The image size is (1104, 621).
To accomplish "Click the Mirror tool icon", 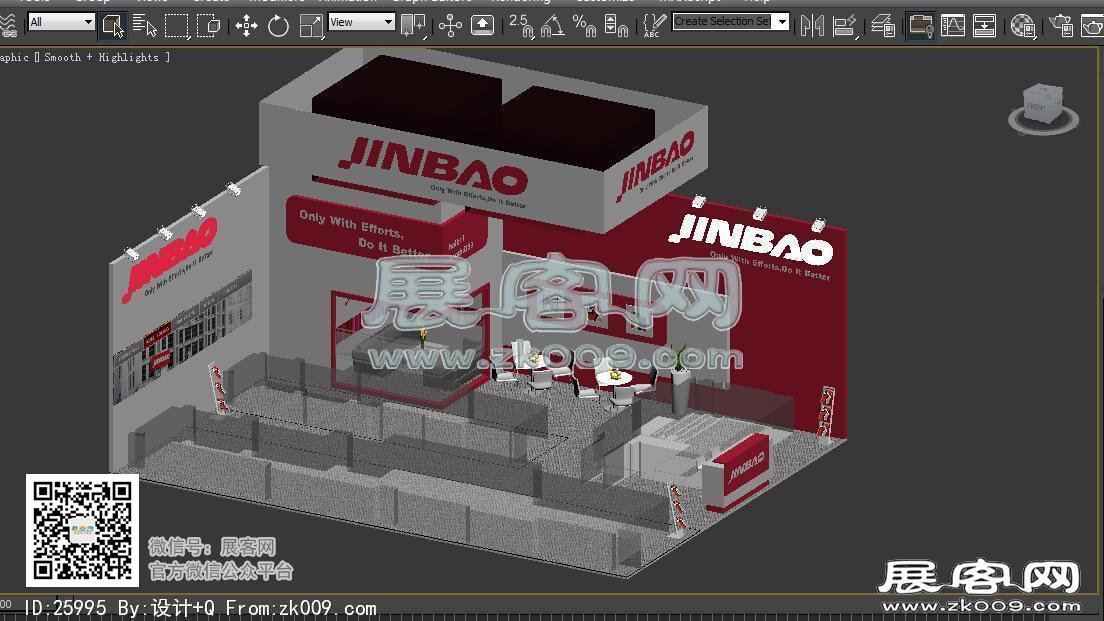I will [812, 26].
